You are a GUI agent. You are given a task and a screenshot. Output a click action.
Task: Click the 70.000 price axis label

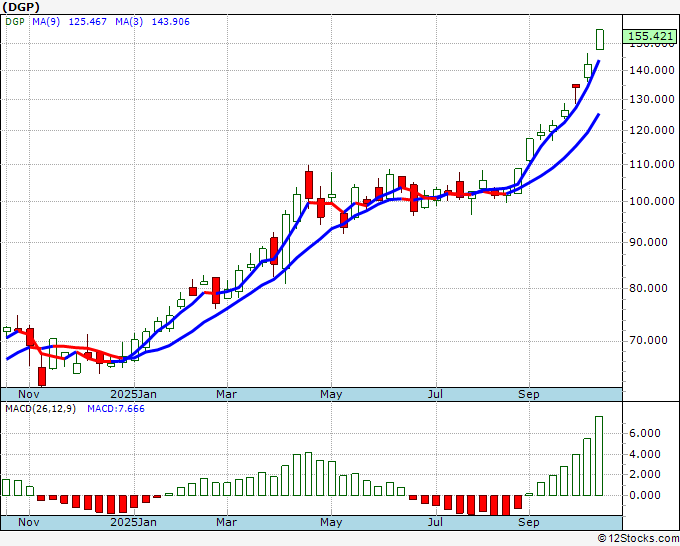click(648, 340)
